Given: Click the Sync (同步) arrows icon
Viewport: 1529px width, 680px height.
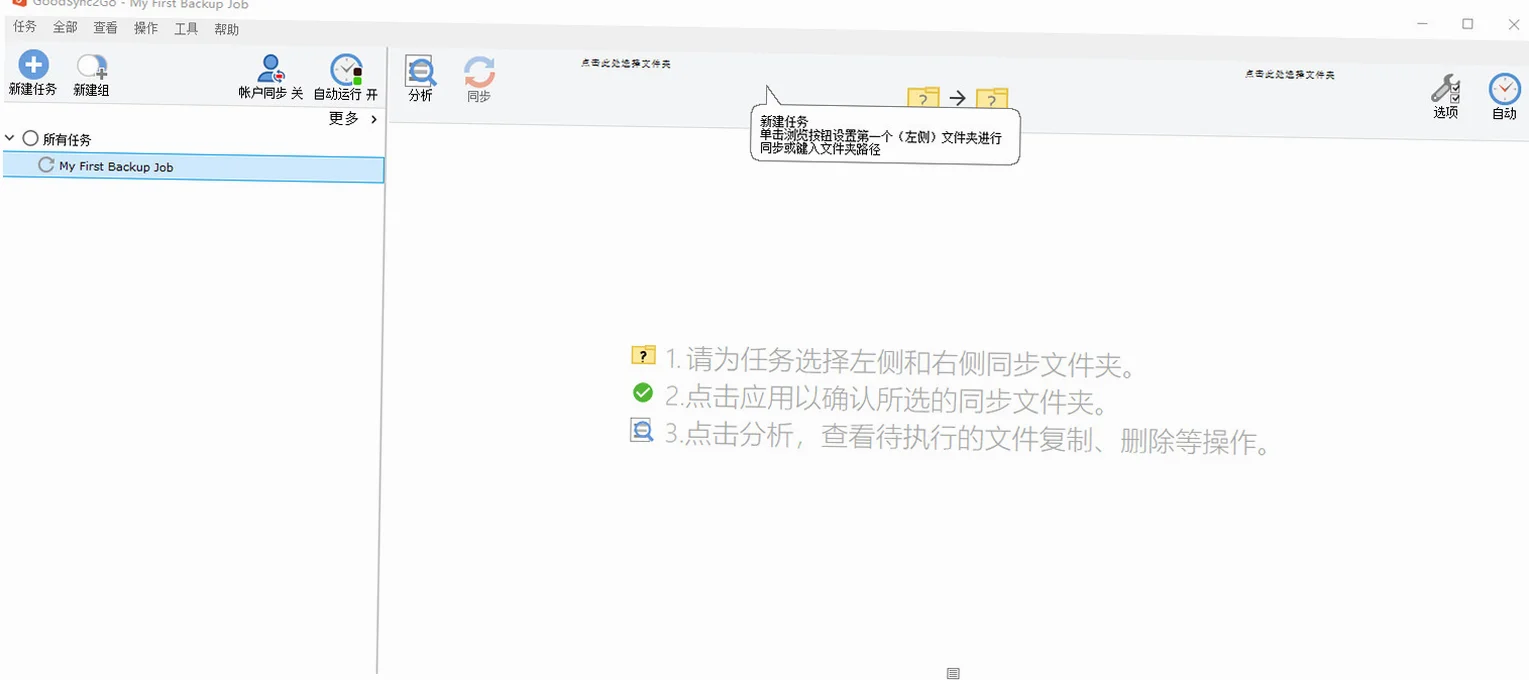Looking at the screenshot, I should tap(479, 72).
